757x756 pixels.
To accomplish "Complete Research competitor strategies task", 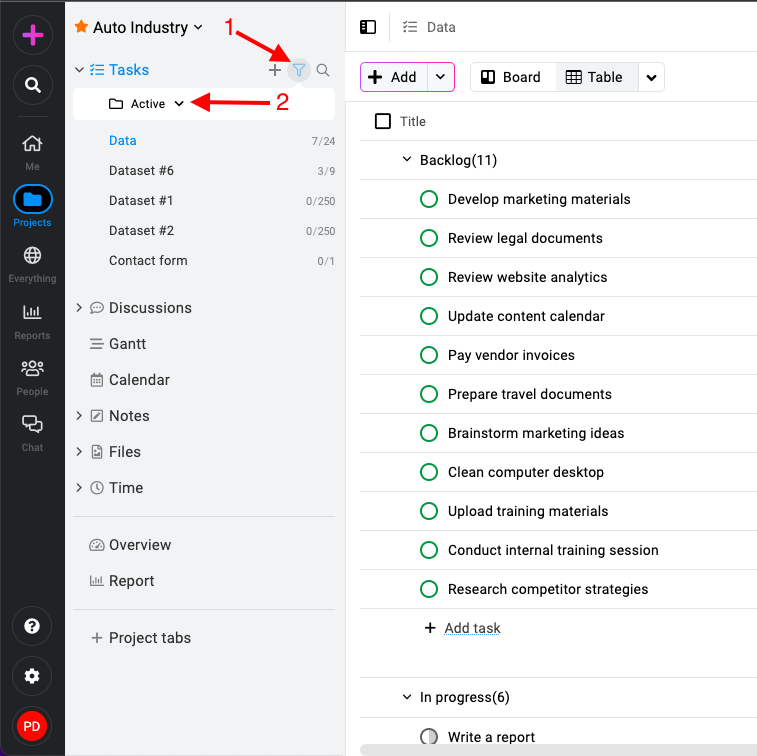I will [x=429, y=589].
